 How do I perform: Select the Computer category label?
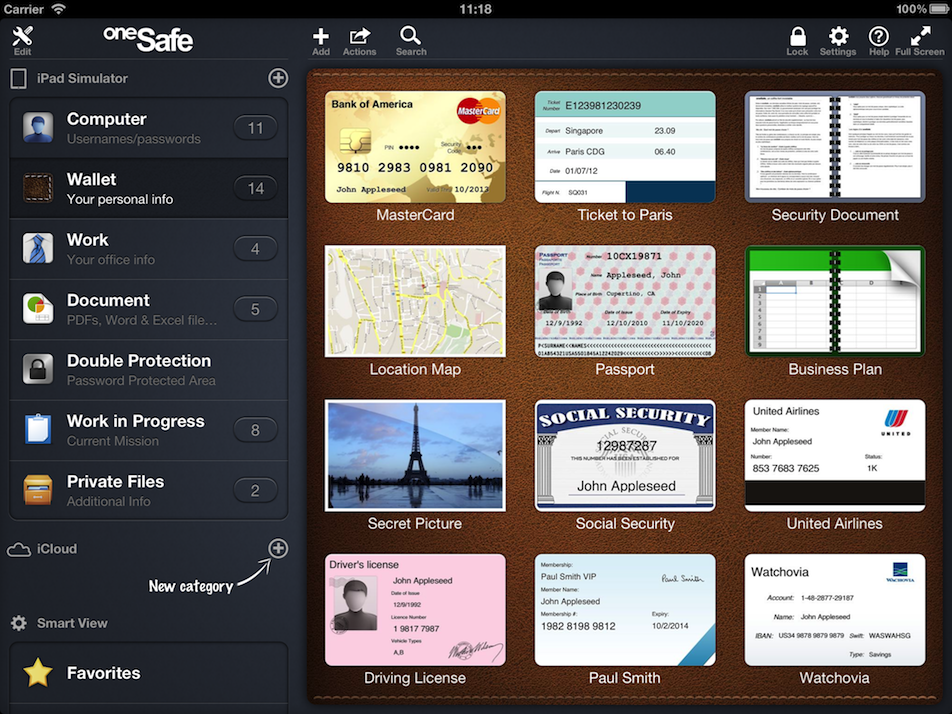pos(107,119)
